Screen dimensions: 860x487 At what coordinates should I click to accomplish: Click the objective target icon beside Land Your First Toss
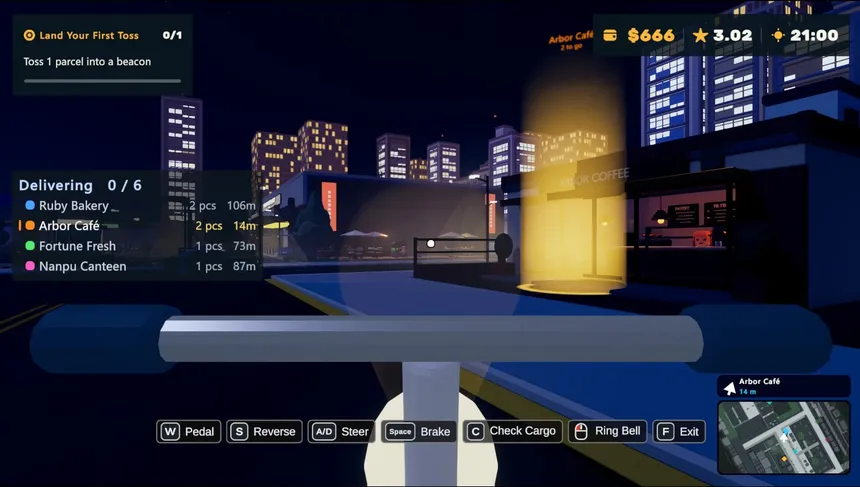[x=29, y=36]
